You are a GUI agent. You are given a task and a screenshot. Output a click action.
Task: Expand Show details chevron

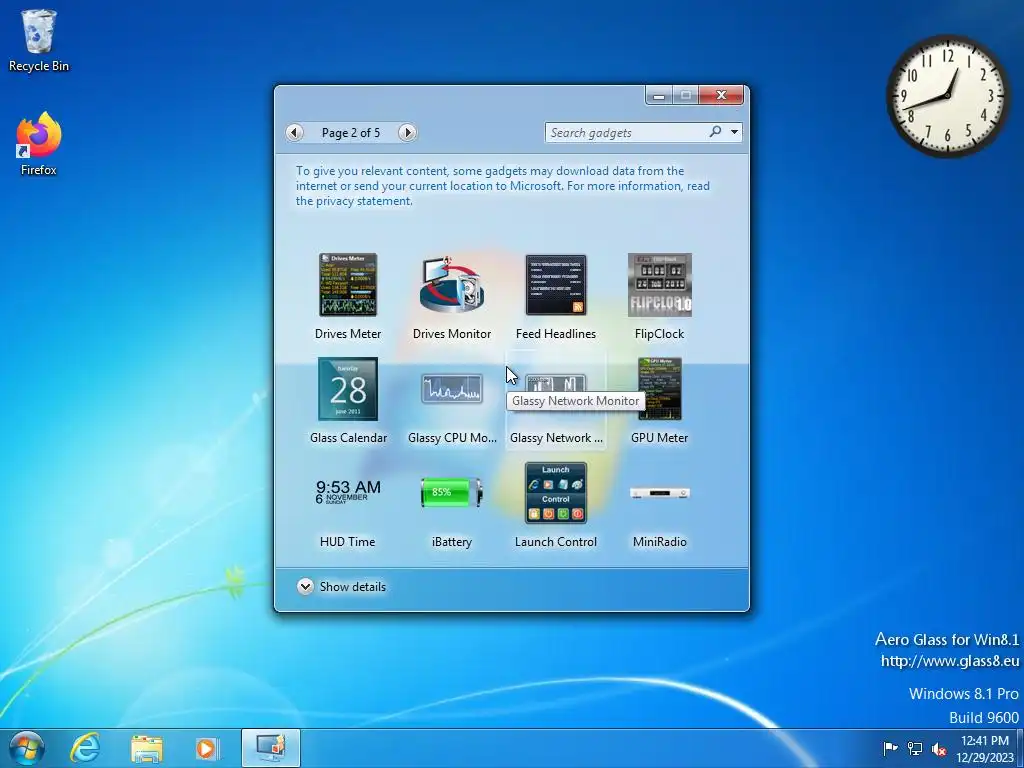[x=305, y=586]
